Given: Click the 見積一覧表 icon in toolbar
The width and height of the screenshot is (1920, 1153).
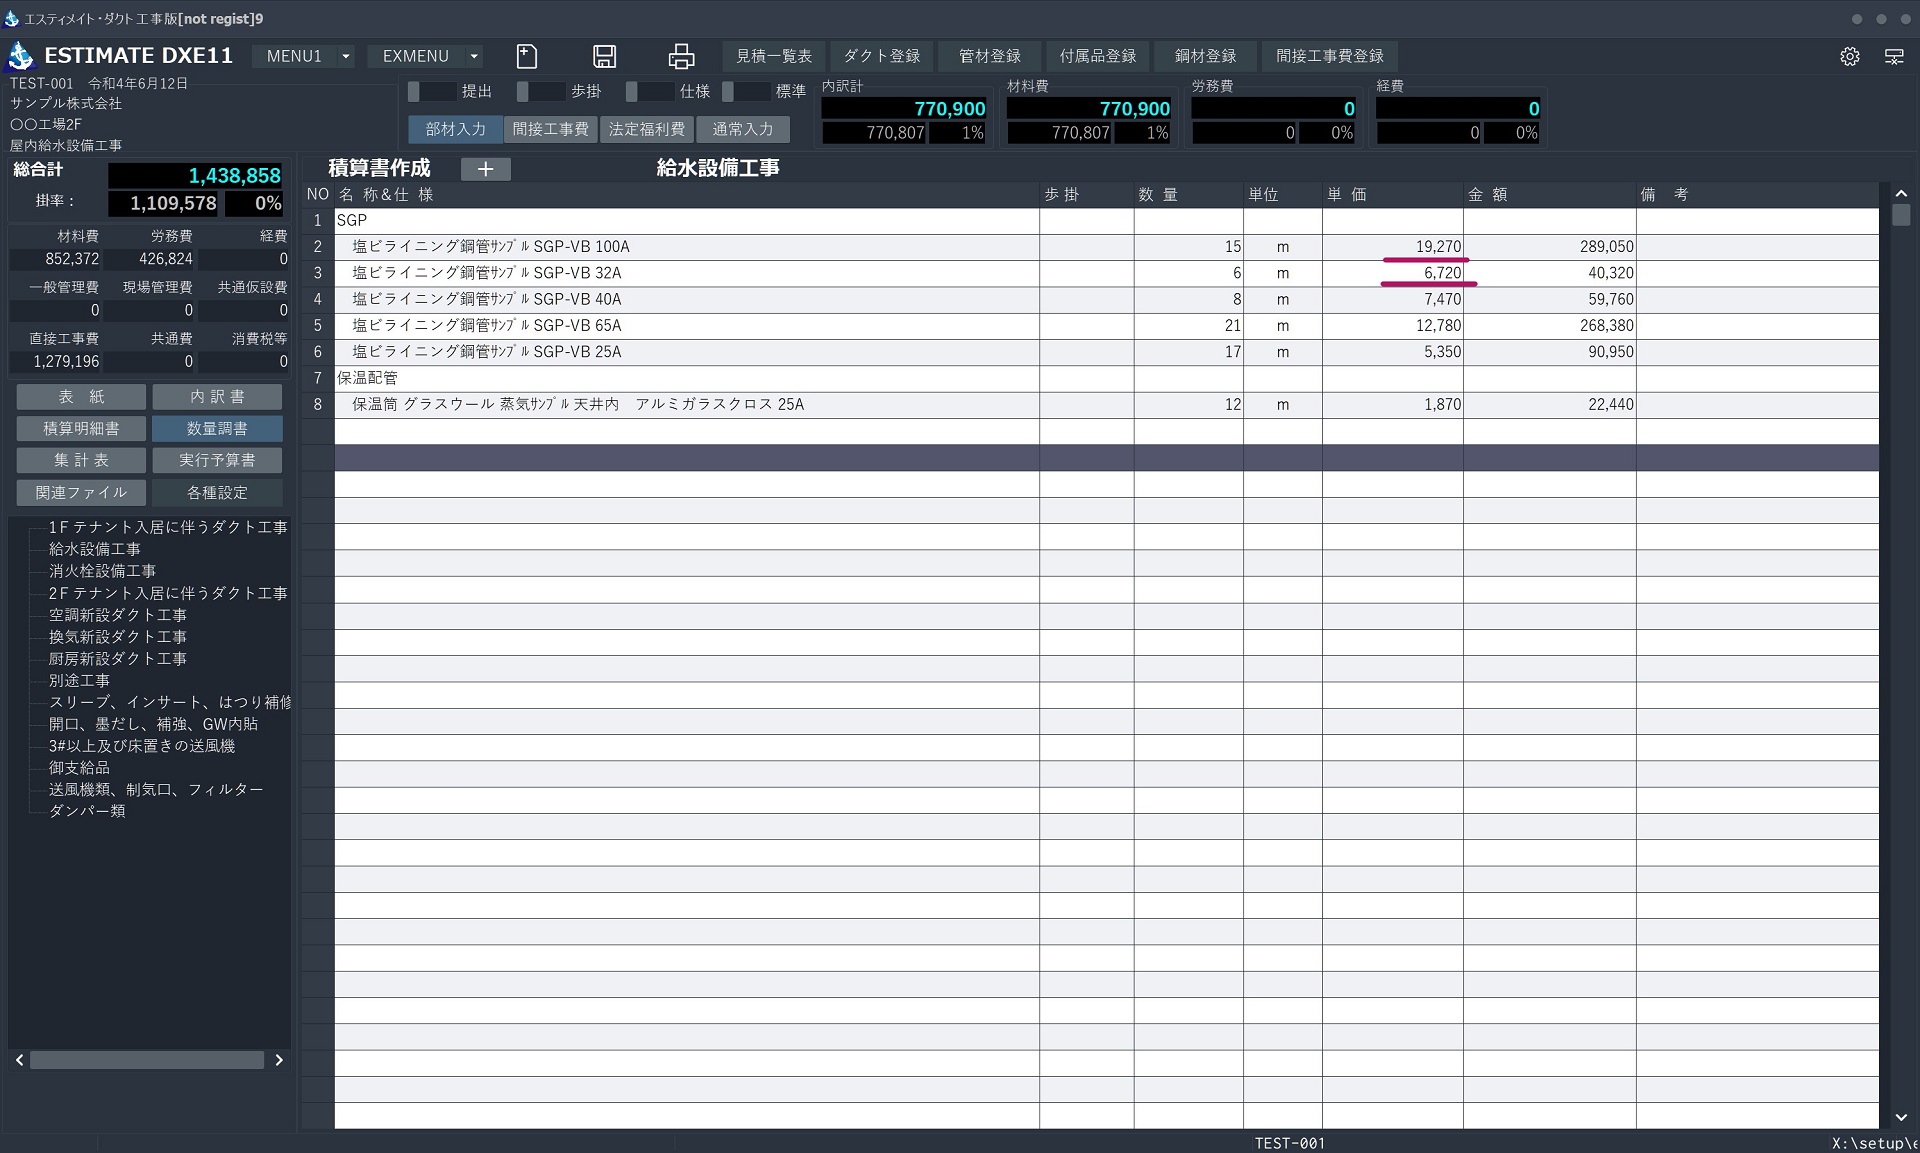Looking at the screenshot, I should click(x=773, y=55).
